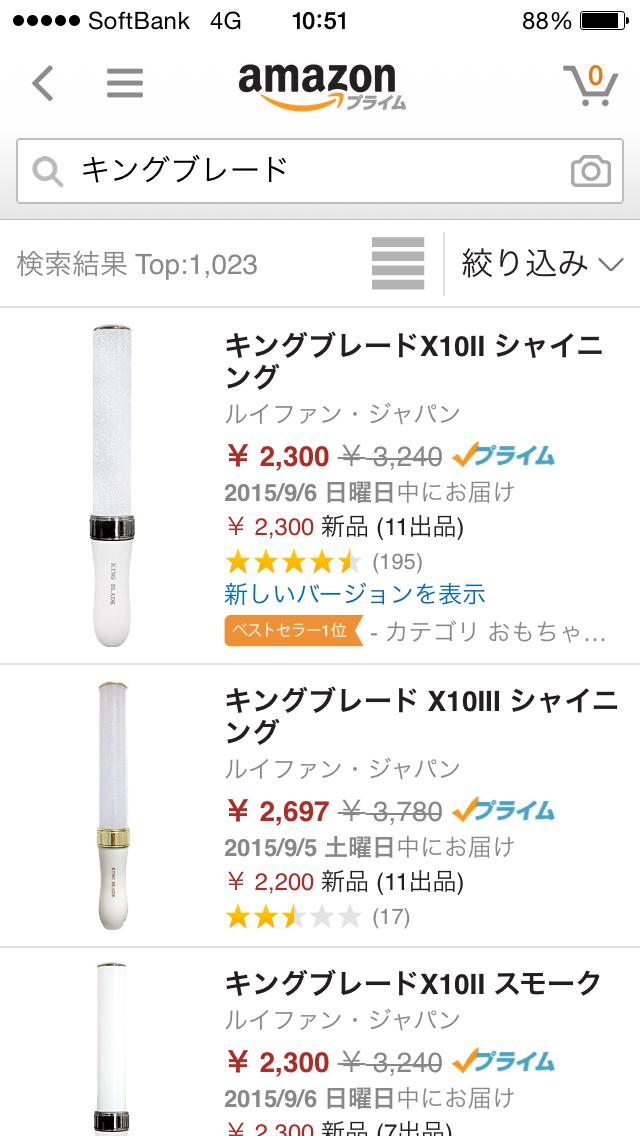Open キングブレードX10II スモーク product title
The height and width of the screenshot is (1136, 640).
tap(412, 983)
